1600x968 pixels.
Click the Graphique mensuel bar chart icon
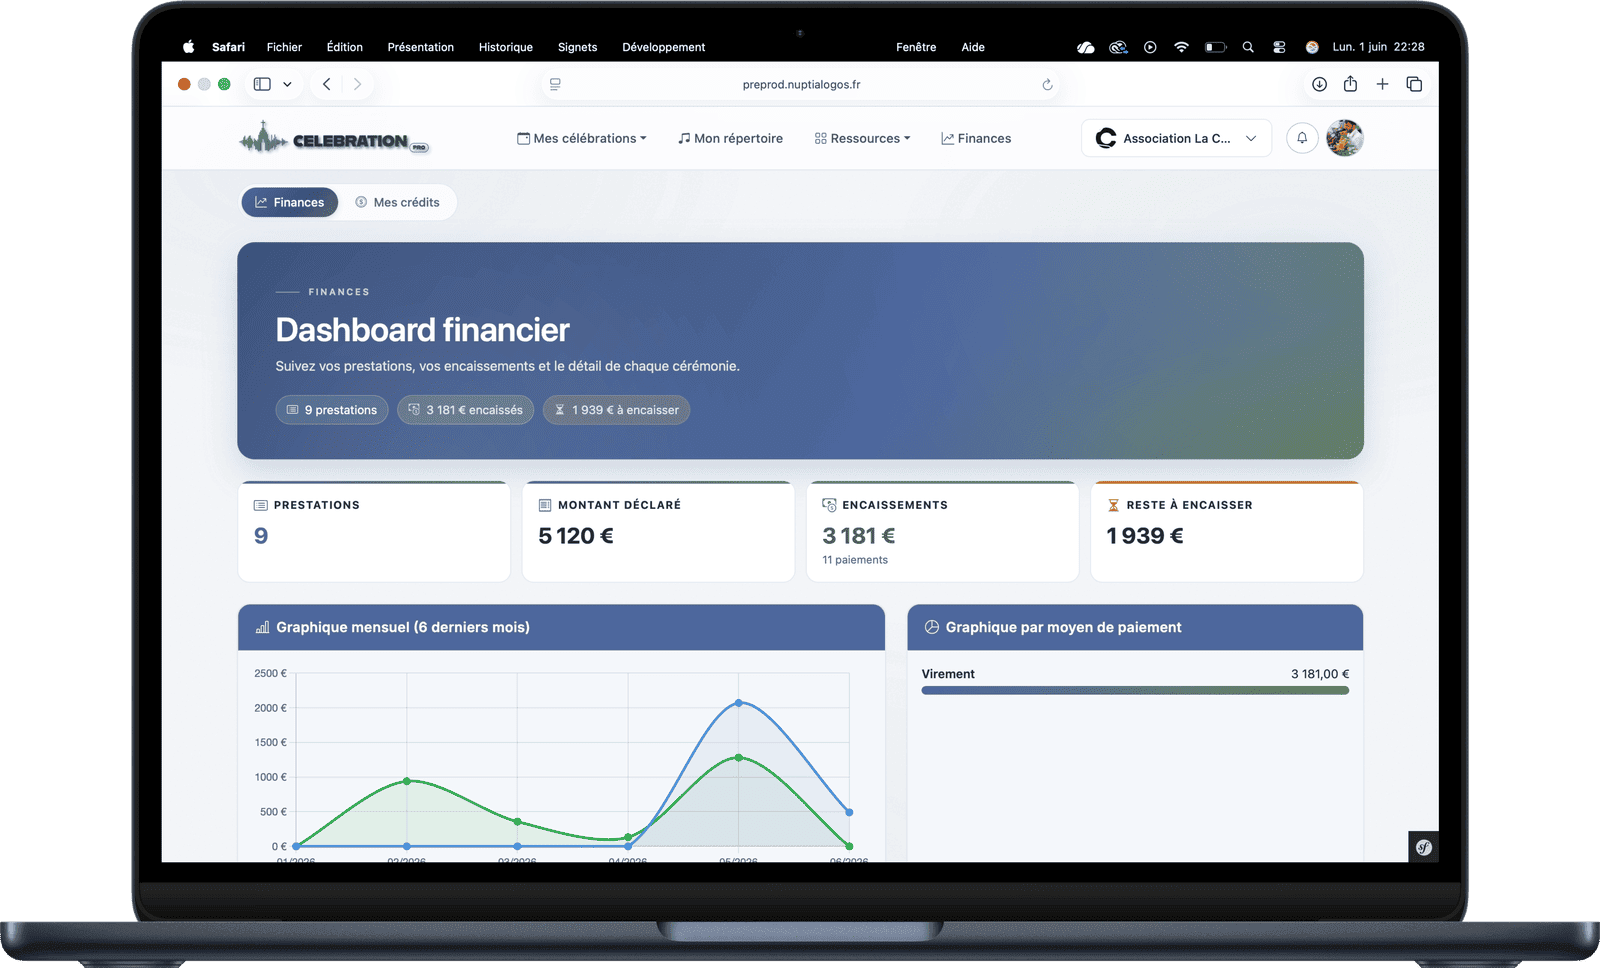tap(262, 627)
